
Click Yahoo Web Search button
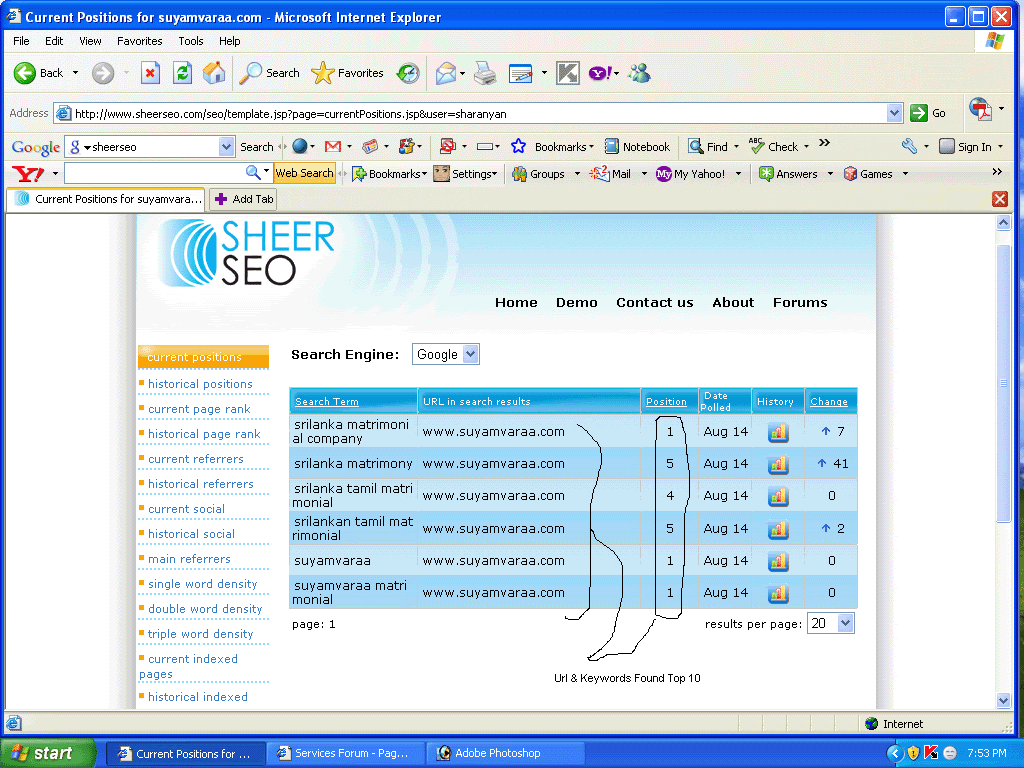(x=304, y=173)
